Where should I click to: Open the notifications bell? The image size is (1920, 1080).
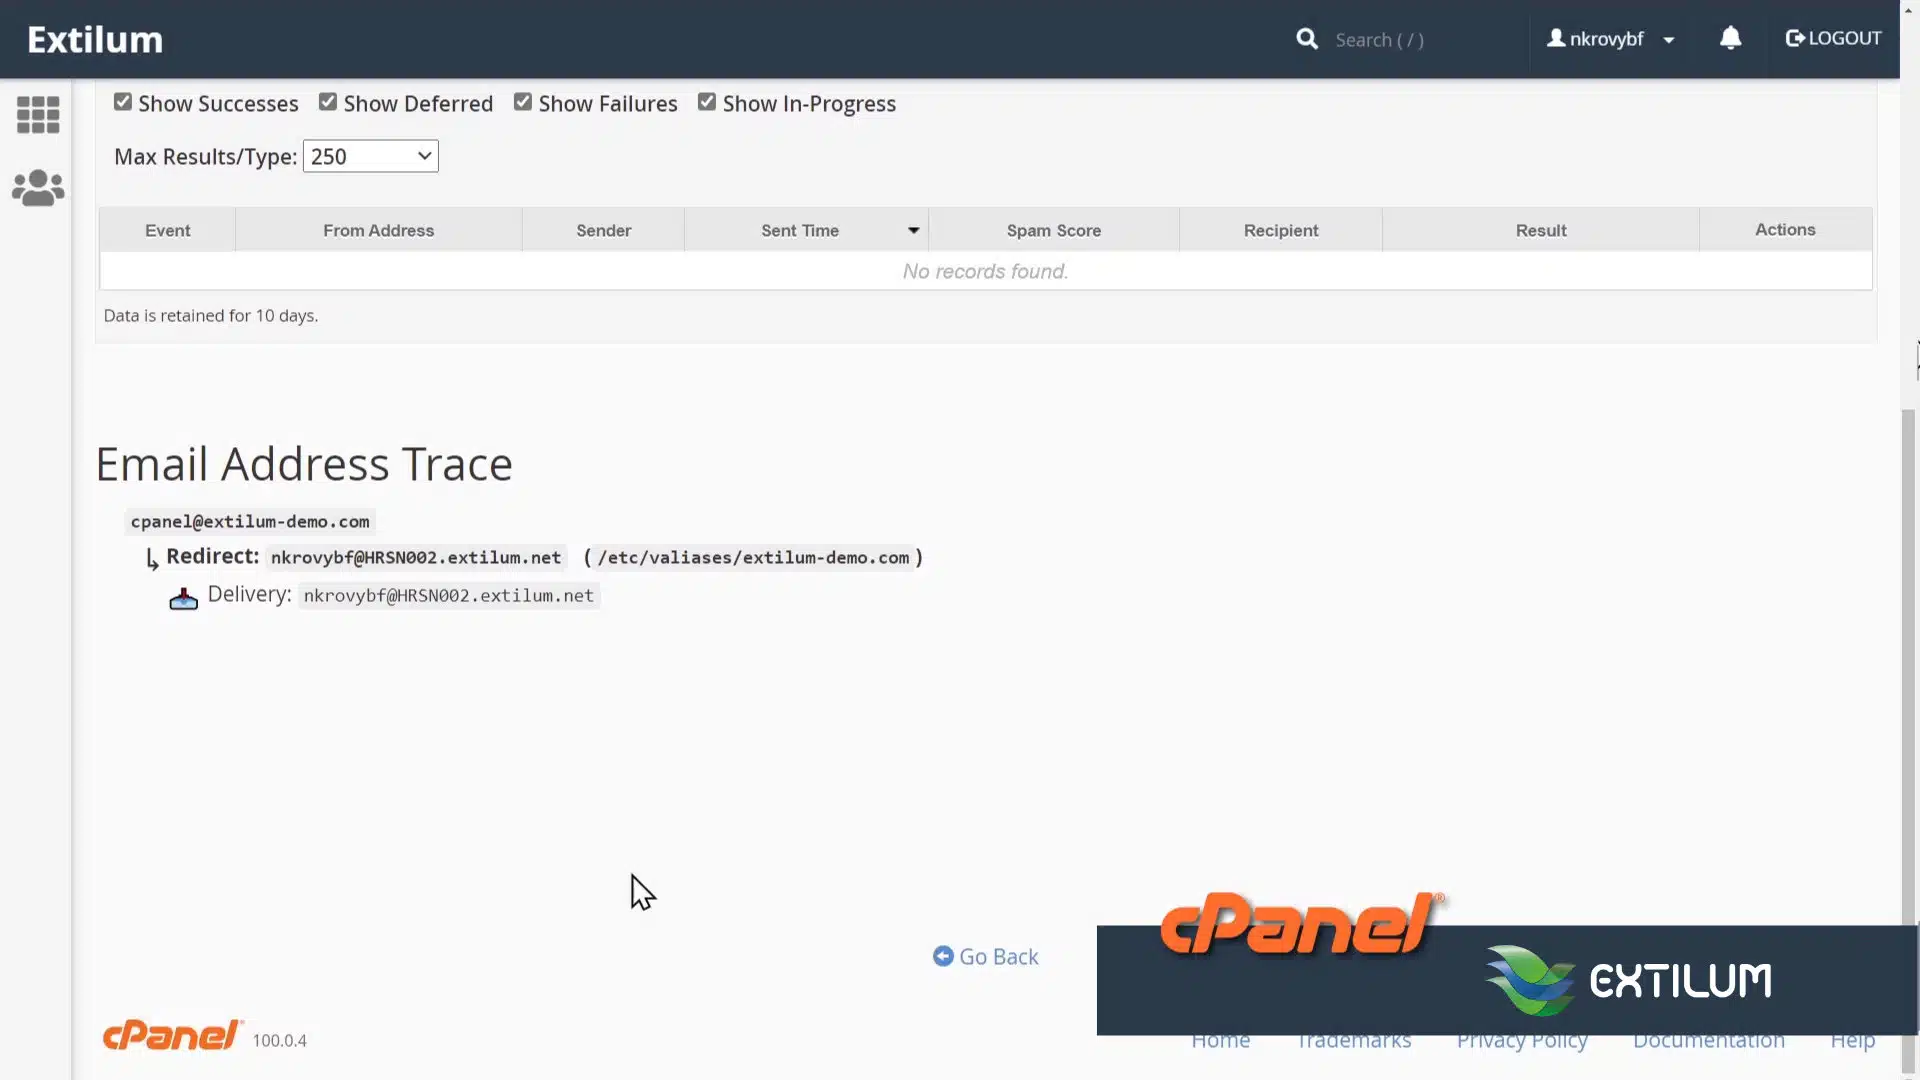1730,38
